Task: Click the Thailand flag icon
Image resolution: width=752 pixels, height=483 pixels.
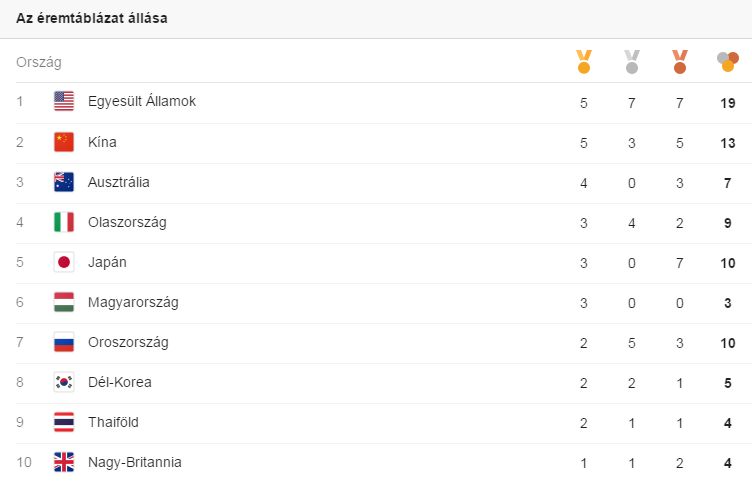Action: pyautogui.click(x=64, y=422)
